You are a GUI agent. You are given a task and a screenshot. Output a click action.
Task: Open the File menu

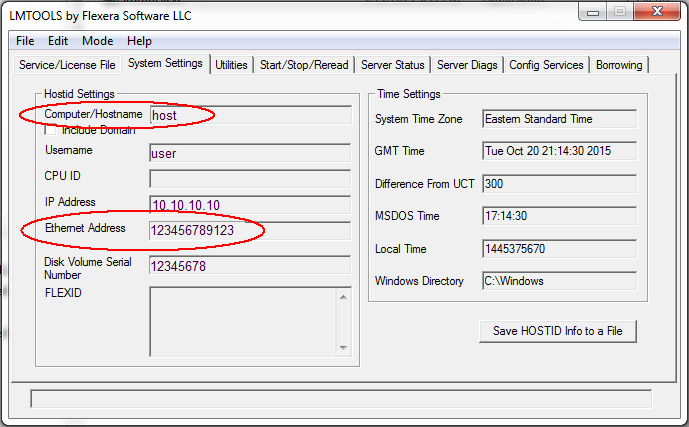25,41
